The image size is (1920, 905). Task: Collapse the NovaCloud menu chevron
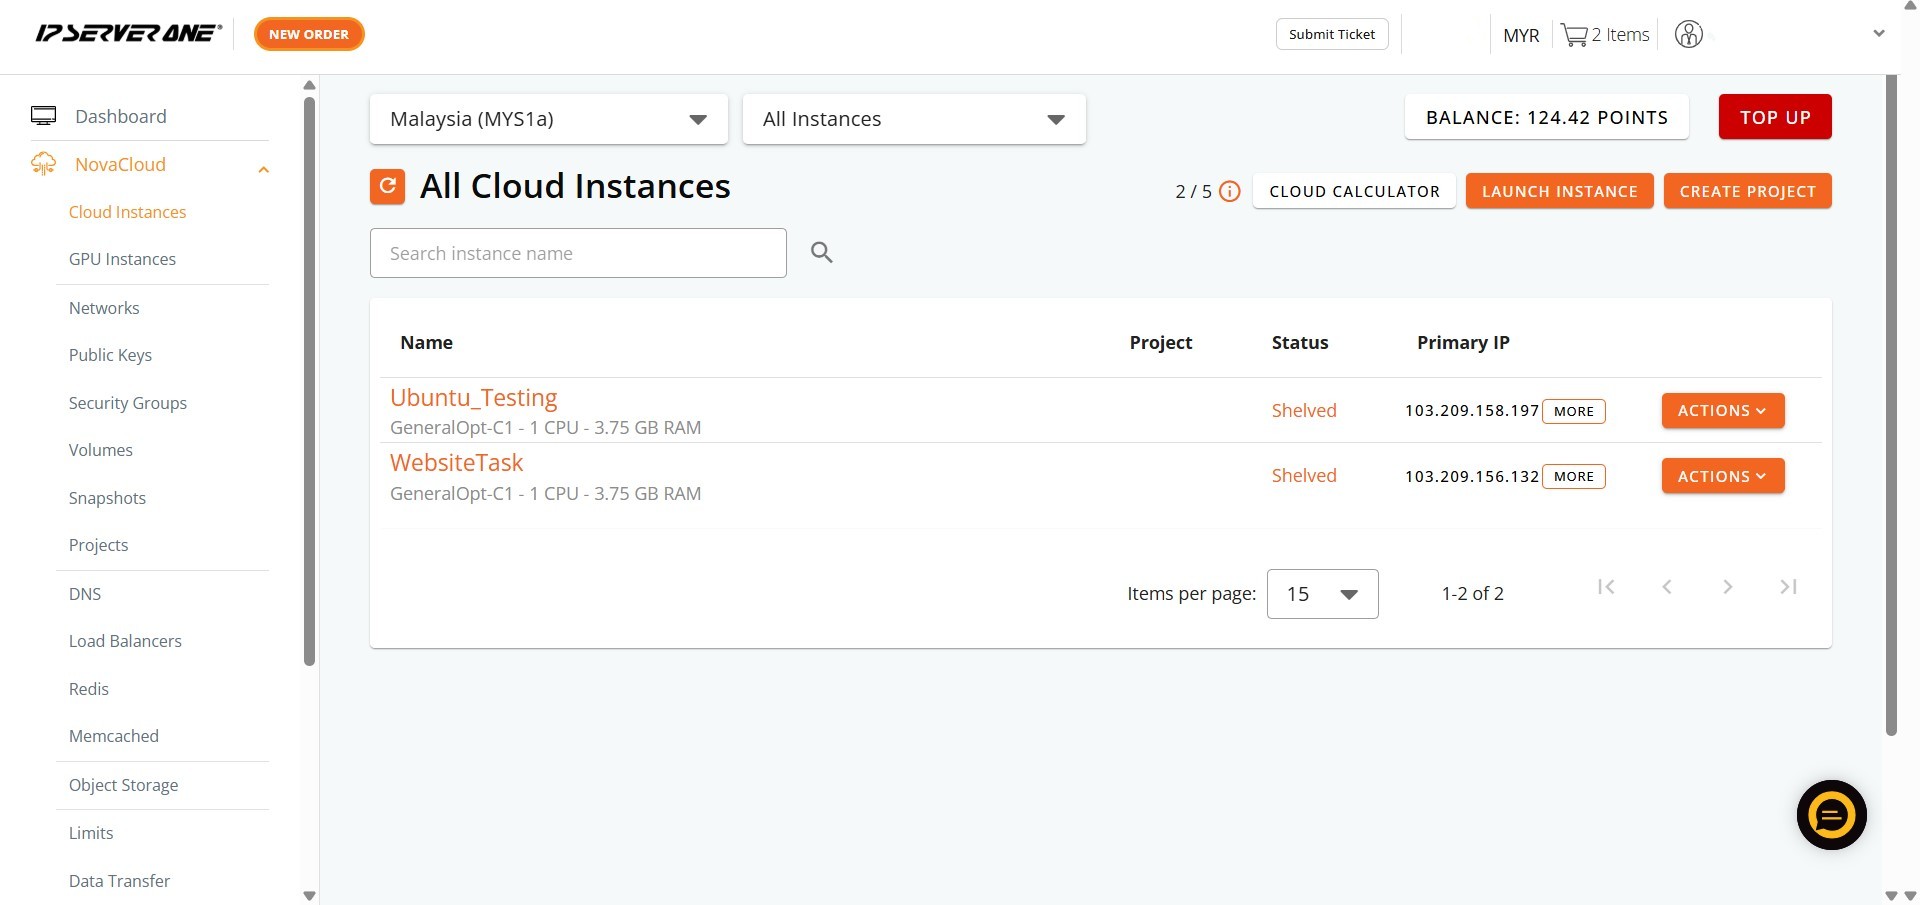point(264,170)
